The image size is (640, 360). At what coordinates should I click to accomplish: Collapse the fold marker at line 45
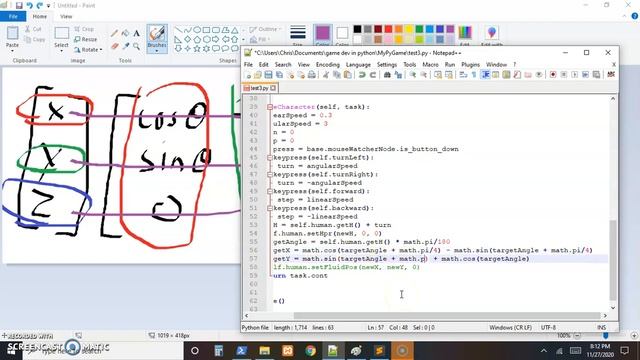[x=270, y=158]
